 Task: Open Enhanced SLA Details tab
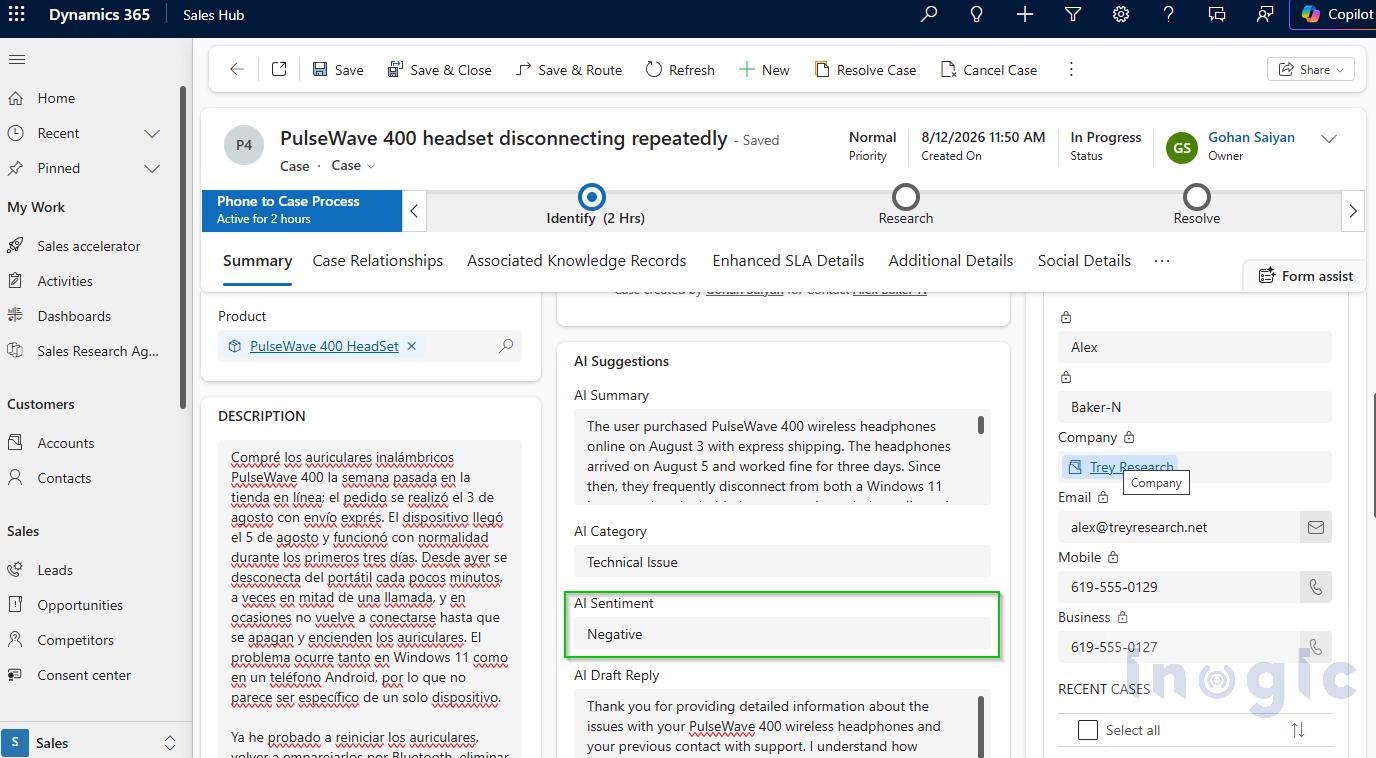click(788, 261)
